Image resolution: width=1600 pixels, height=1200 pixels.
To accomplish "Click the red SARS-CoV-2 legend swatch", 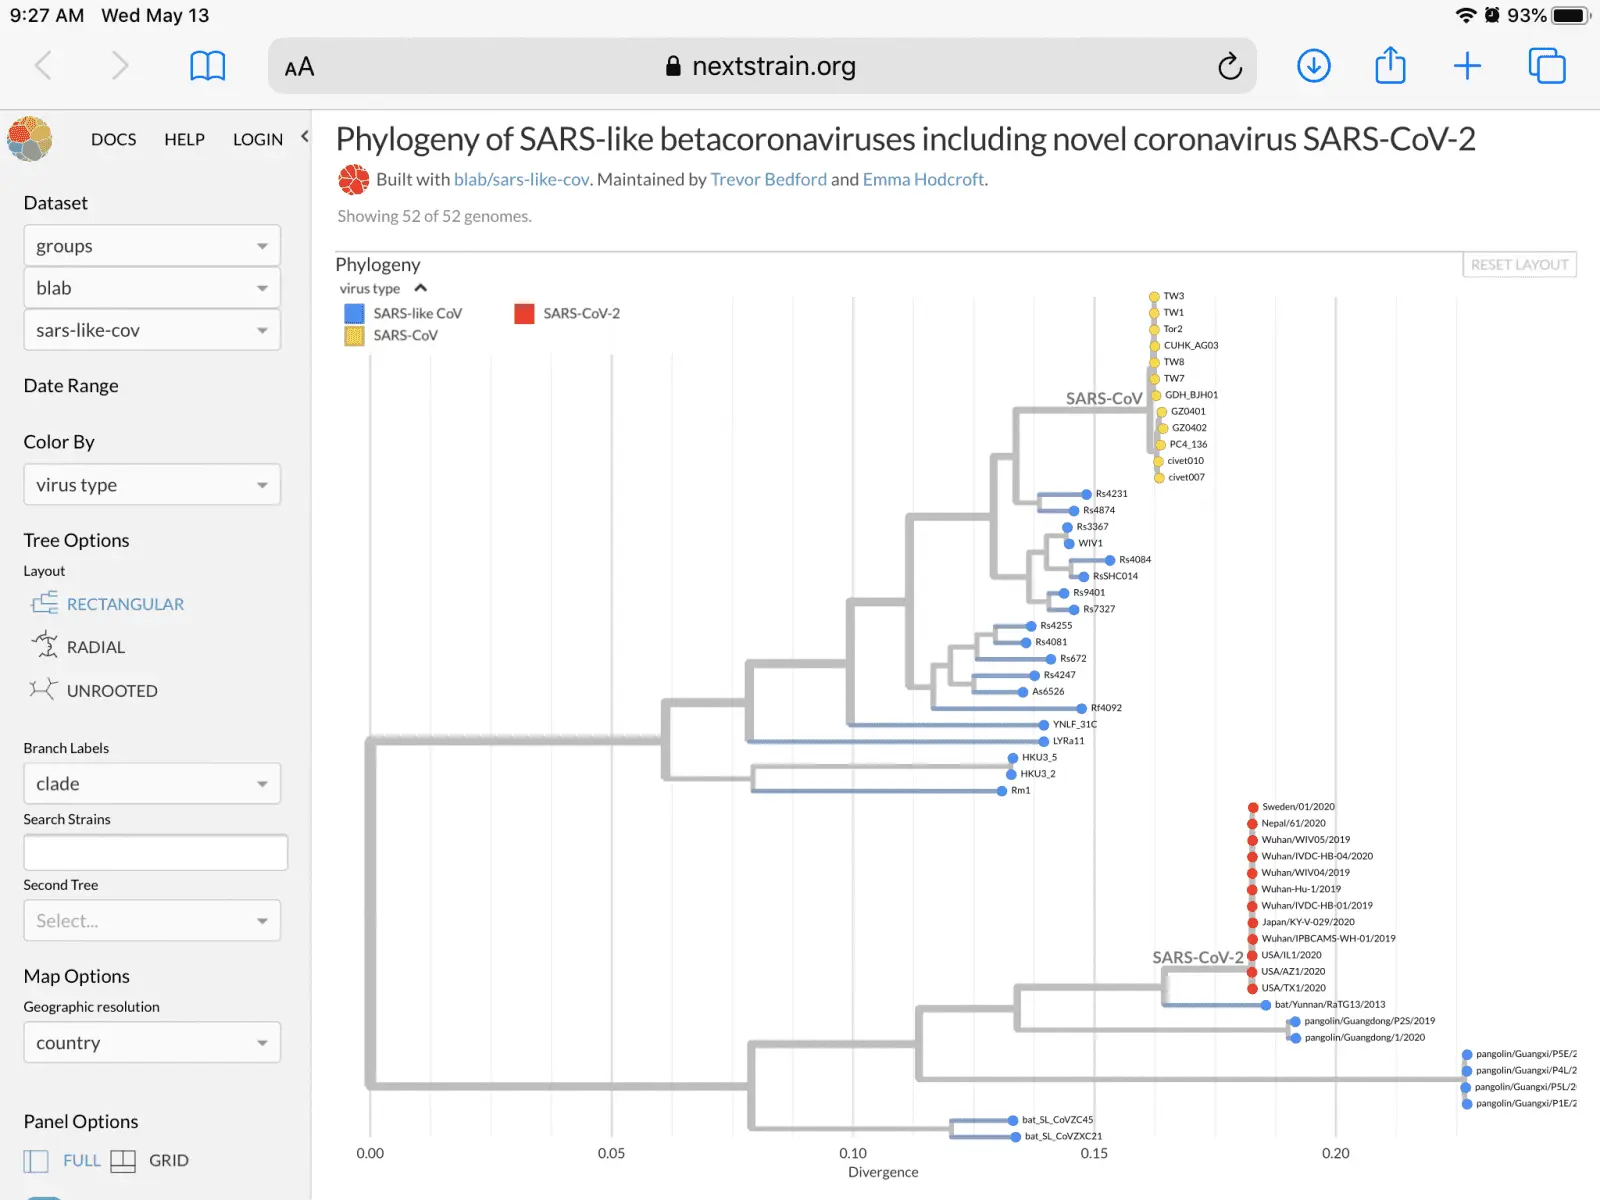I will pyautogui.click(x=524, y=314).
